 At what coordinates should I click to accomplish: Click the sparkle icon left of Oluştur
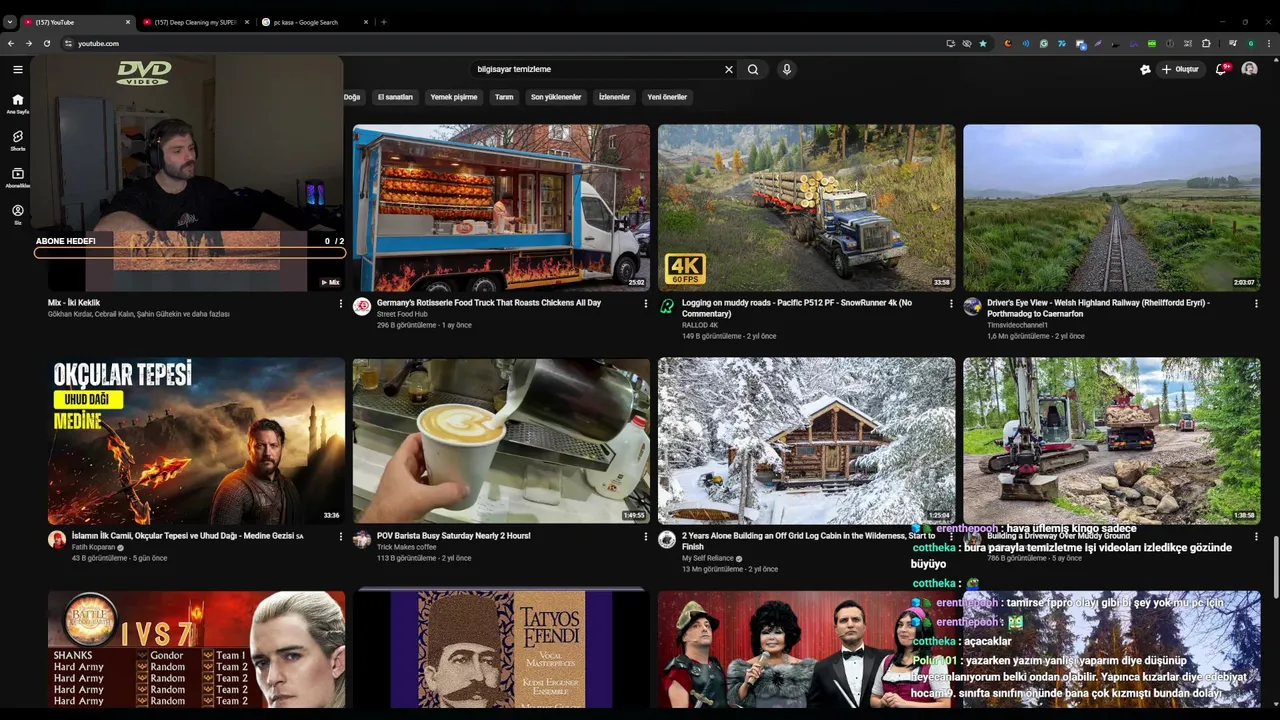(1145, 69)
